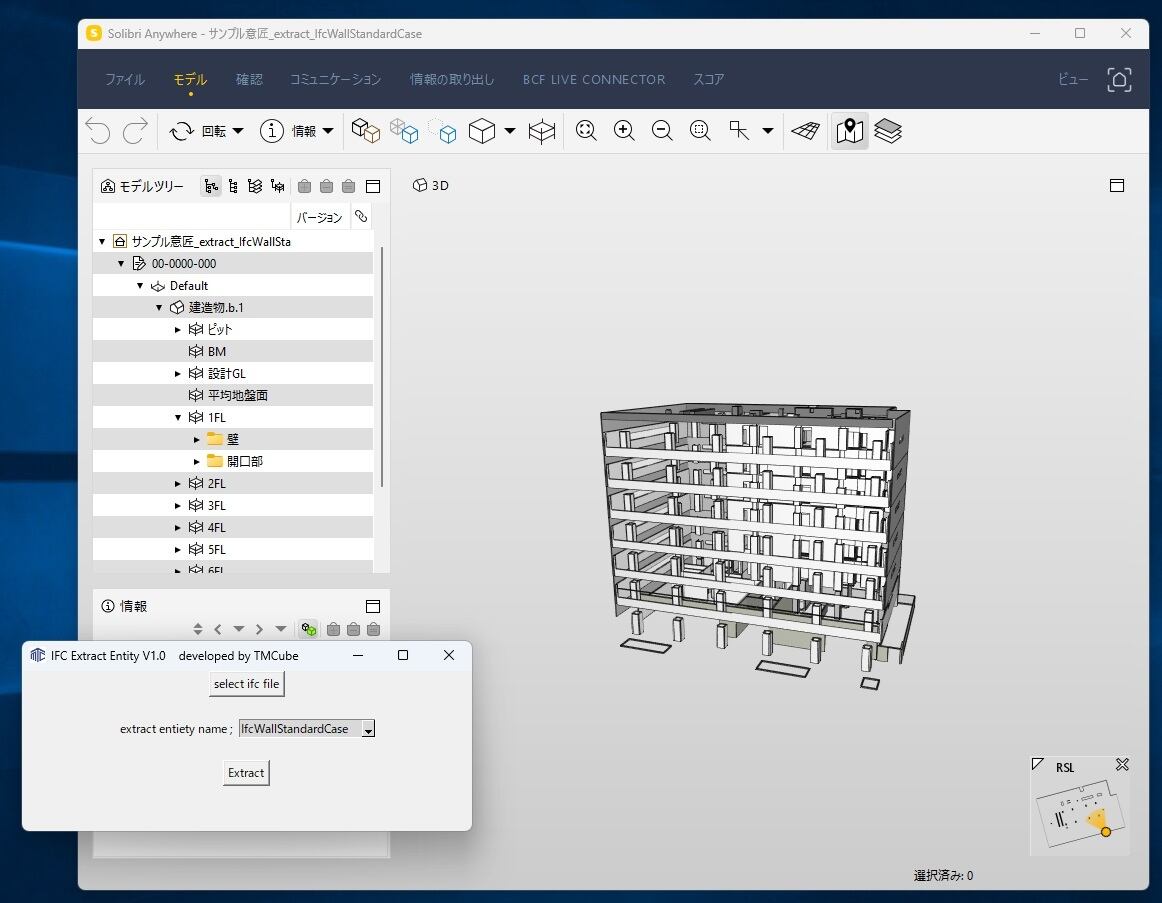Click the camera viewfinder icon at top right
The width and height of the screenshot is (1162, 903).
(1119, 79)
